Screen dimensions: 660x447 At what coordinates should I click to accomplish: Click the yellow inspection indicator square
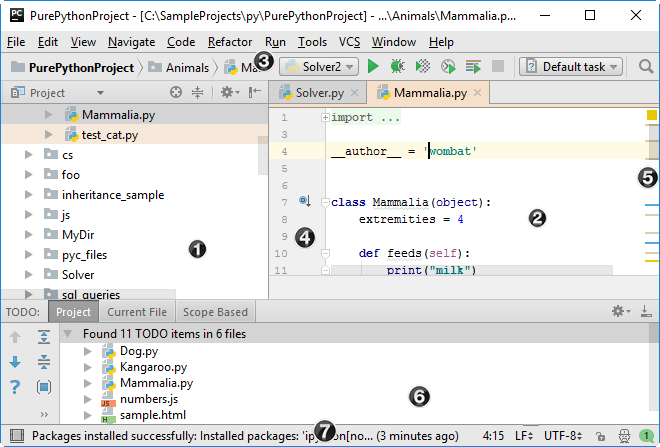[651, 116]
